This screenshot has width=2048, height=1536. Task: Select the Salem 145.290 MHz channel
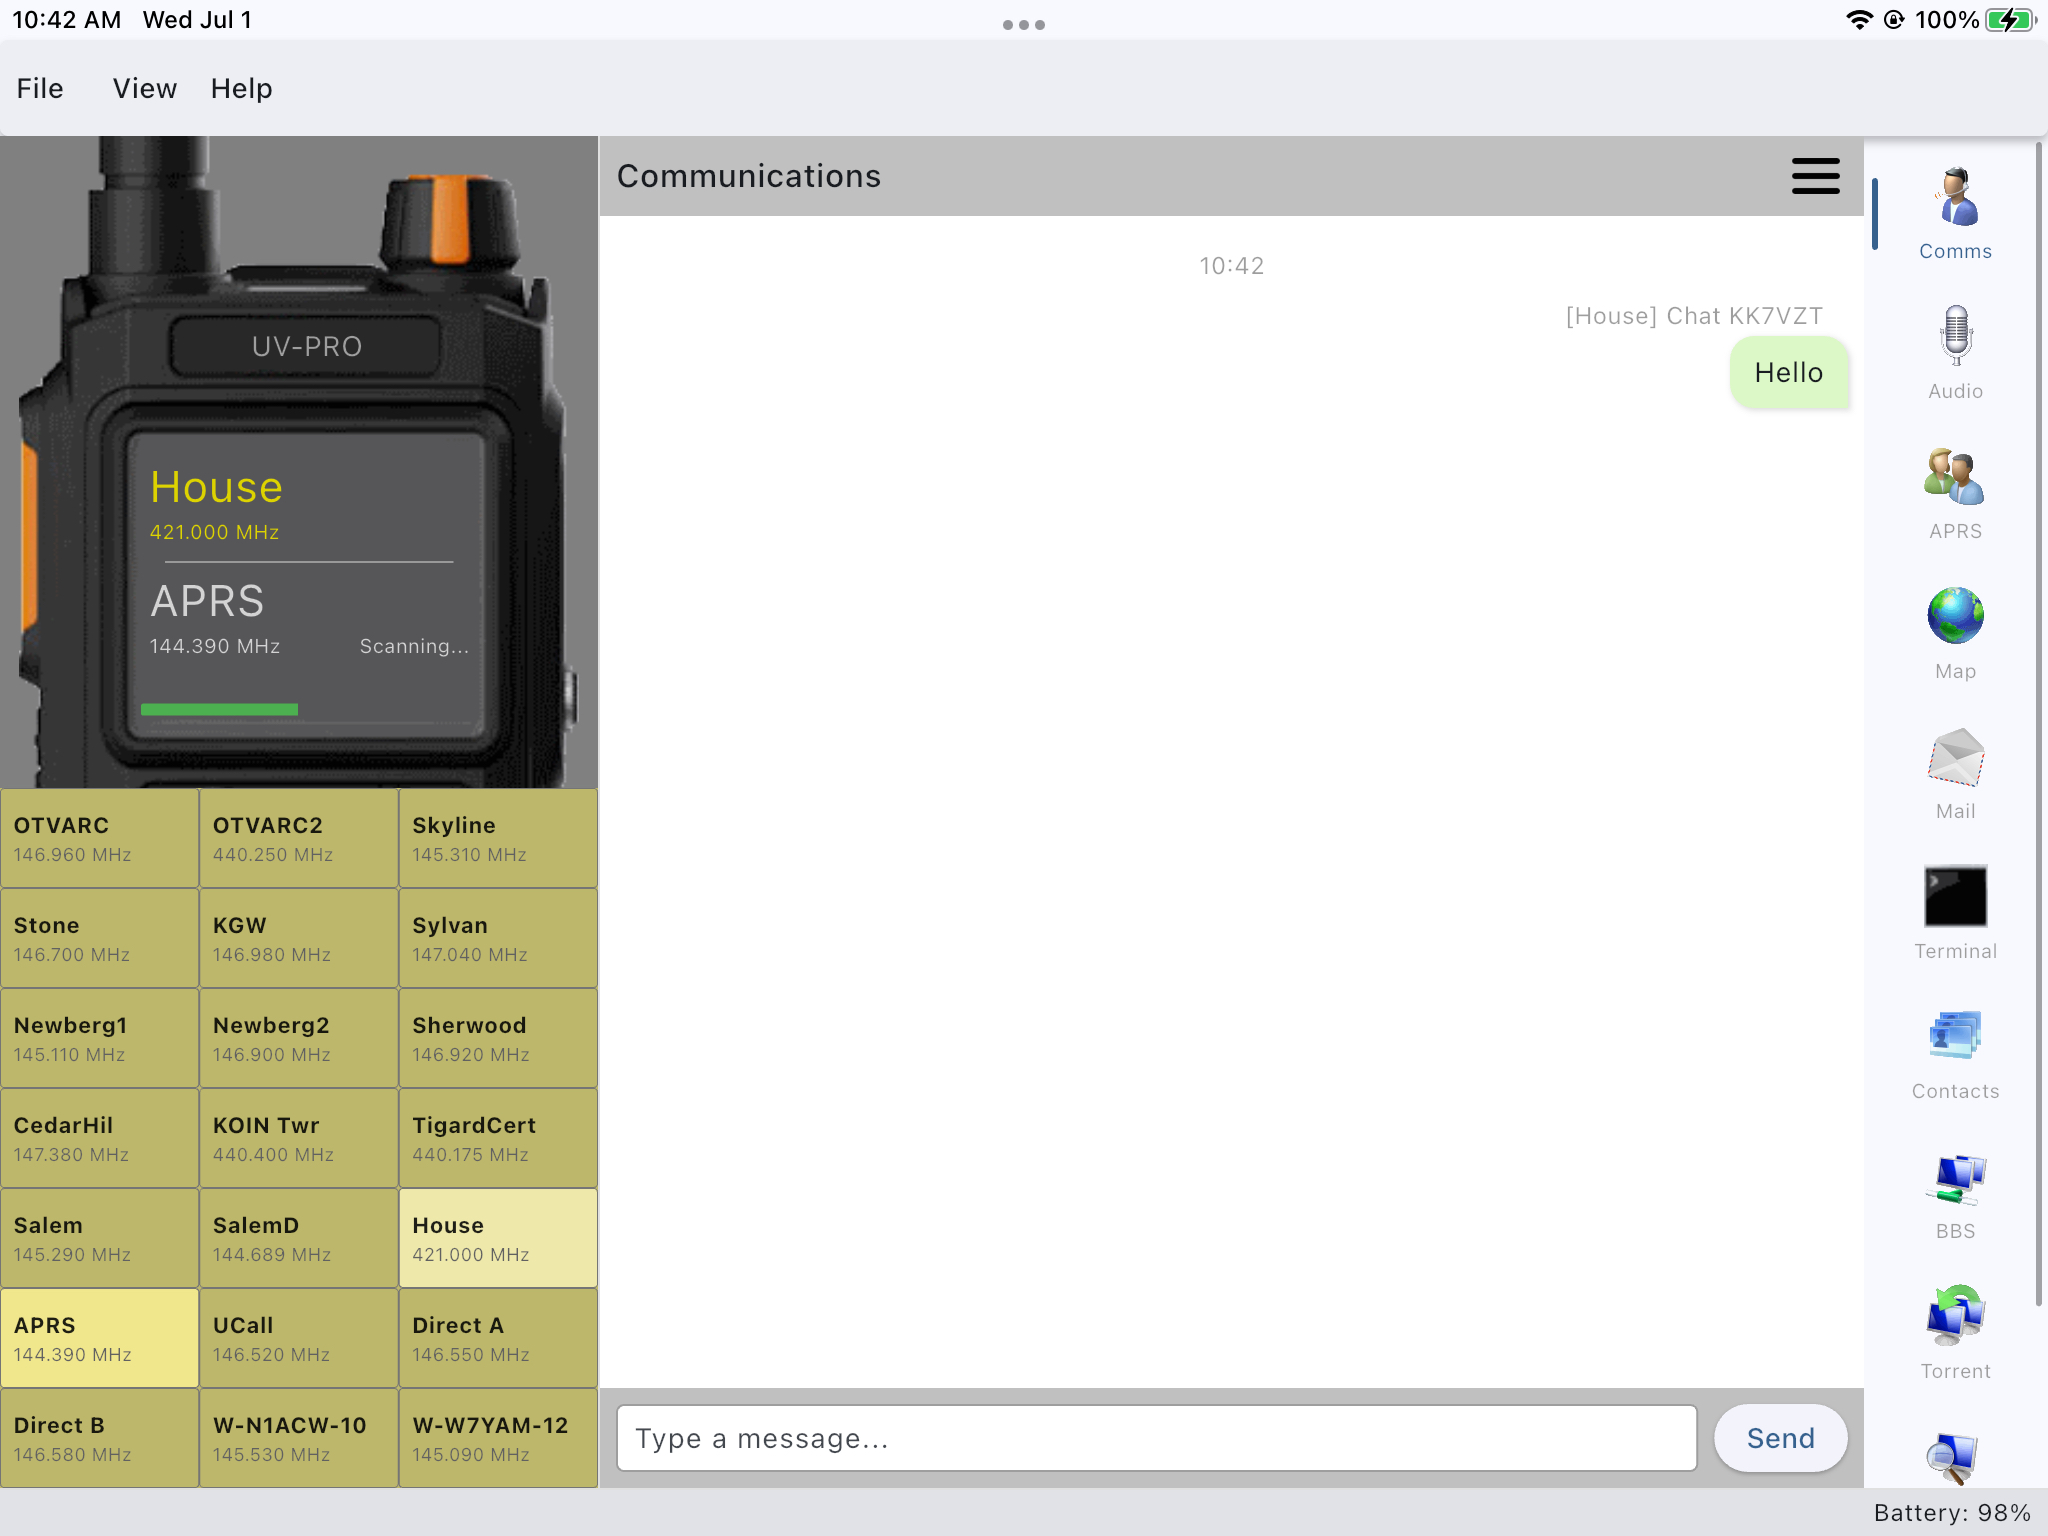pyautogui.click(x=99, y=1238)
